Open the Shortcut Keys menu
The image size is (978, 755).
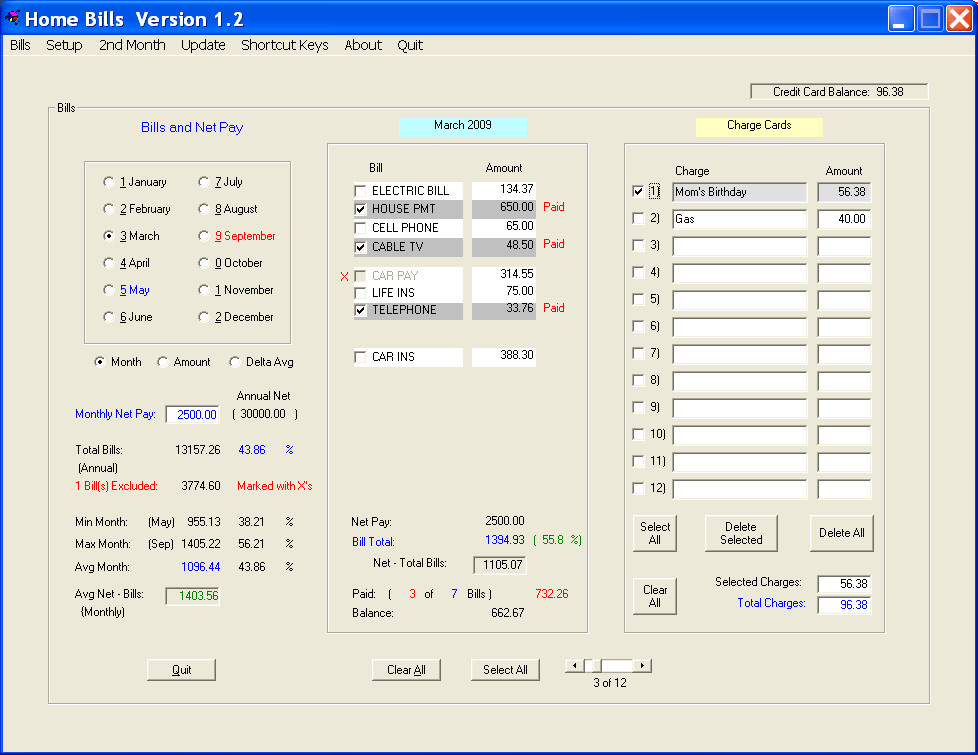(x=284, y=45)
